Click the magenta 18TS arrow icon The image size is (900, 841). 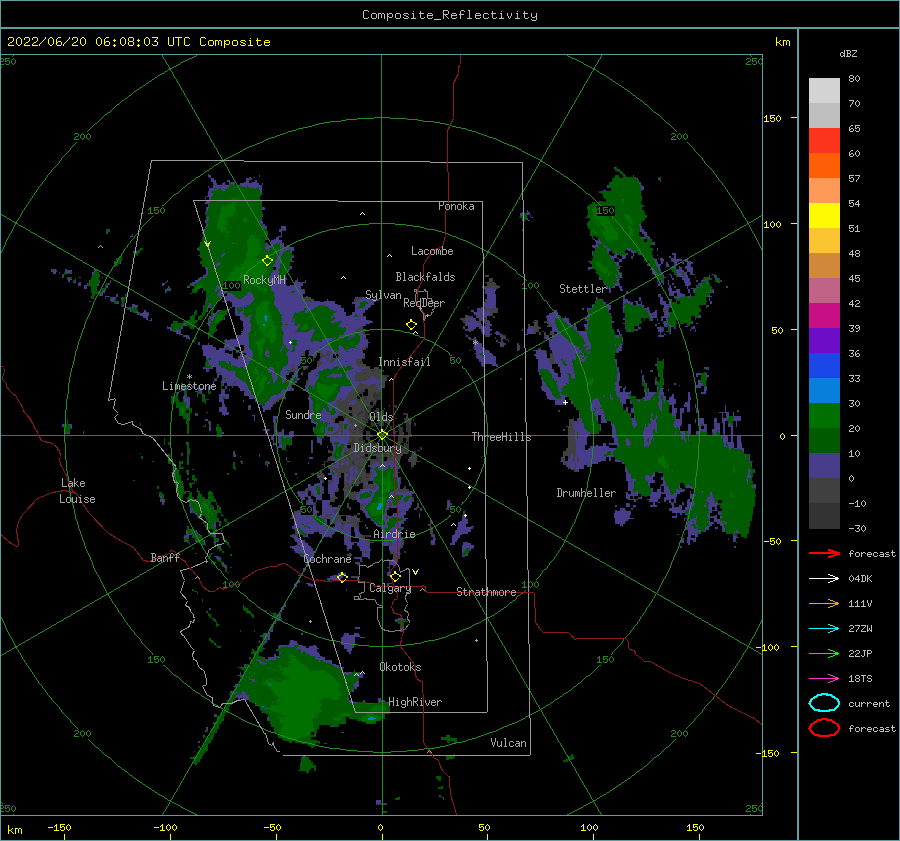coord(824,679)
